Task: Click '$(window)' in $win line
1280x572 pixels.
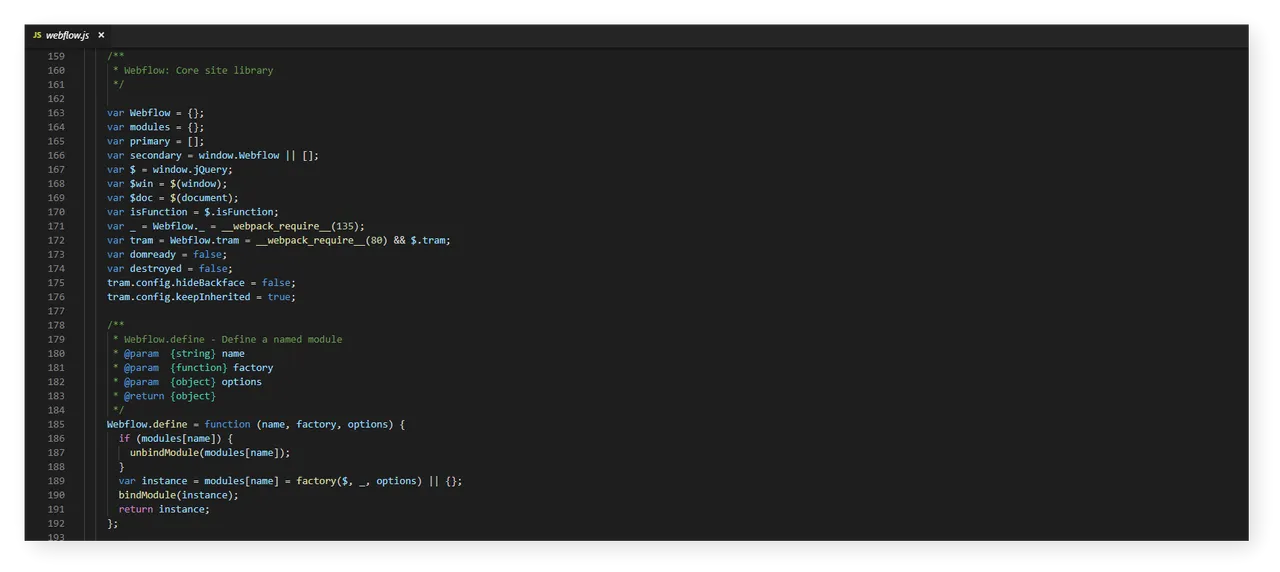Action: tap(198, 184)
